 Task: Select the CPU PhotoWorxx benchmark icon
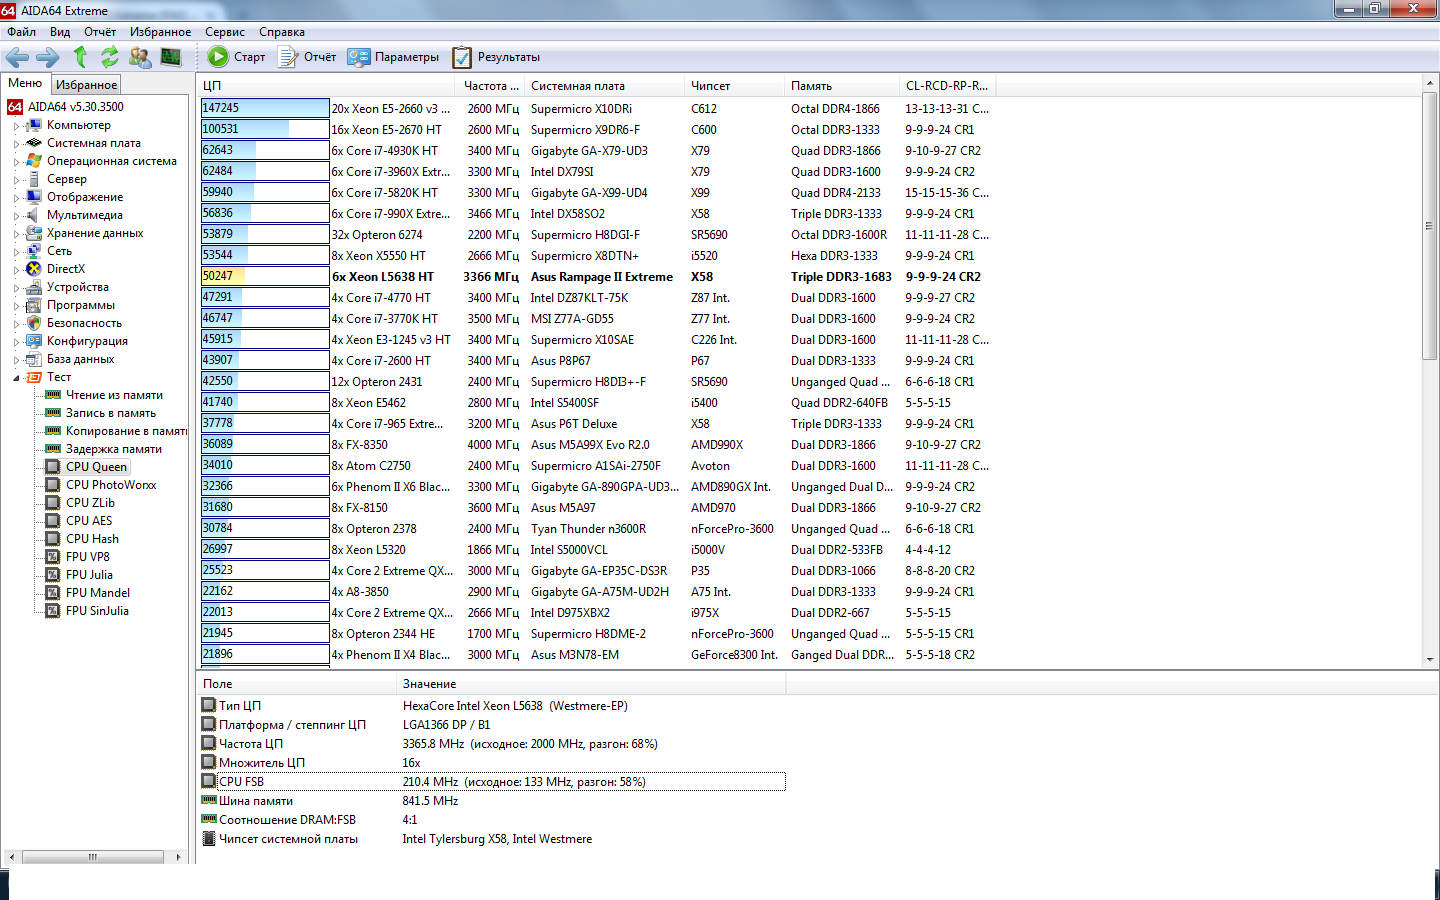[x=53, y=485]
